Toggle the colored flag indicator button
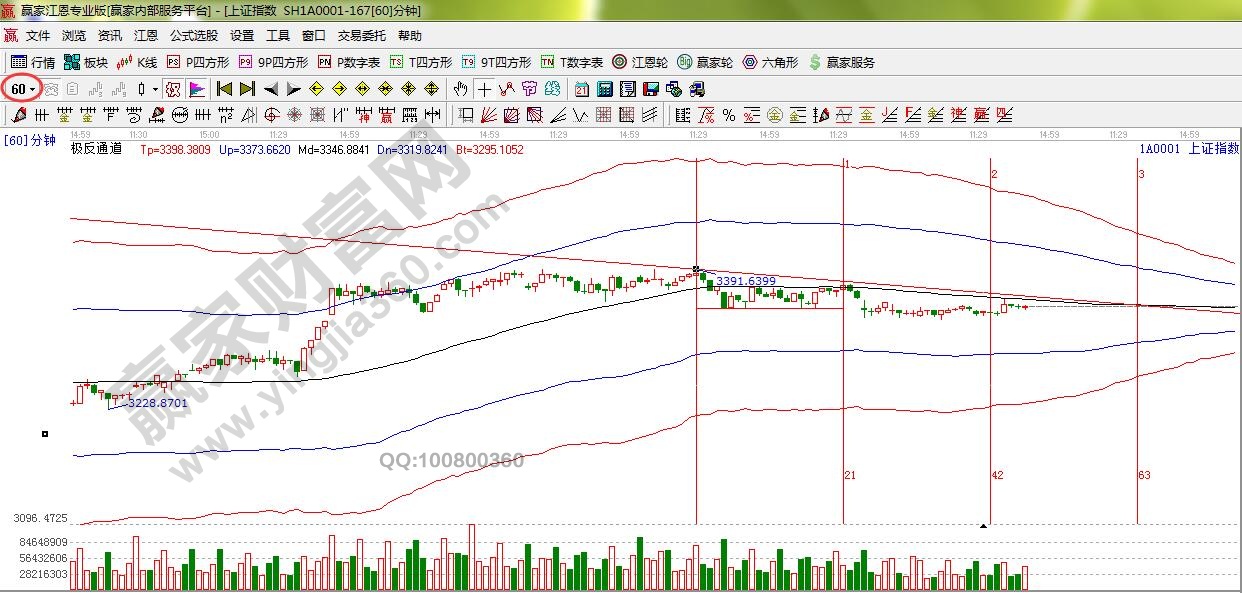The image size is (1242, 593). [x=196, y=89]
